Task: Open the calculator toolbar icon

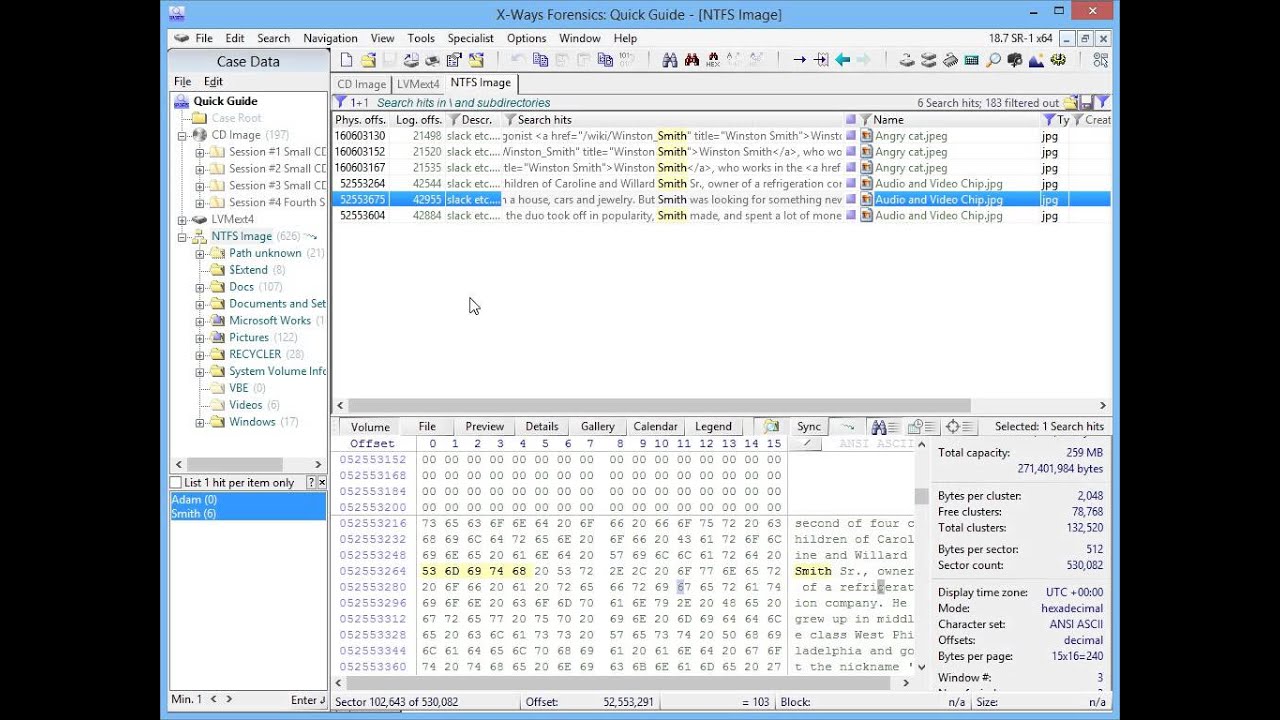Action: 972,60
